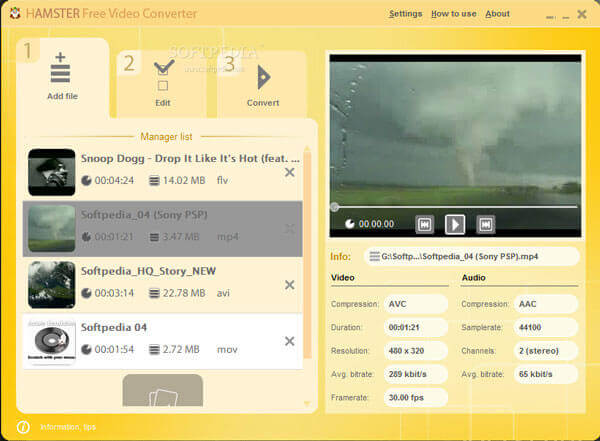Open the Information, tips link
The height and width of the screenshot is (441, 600).
(68, 427)
